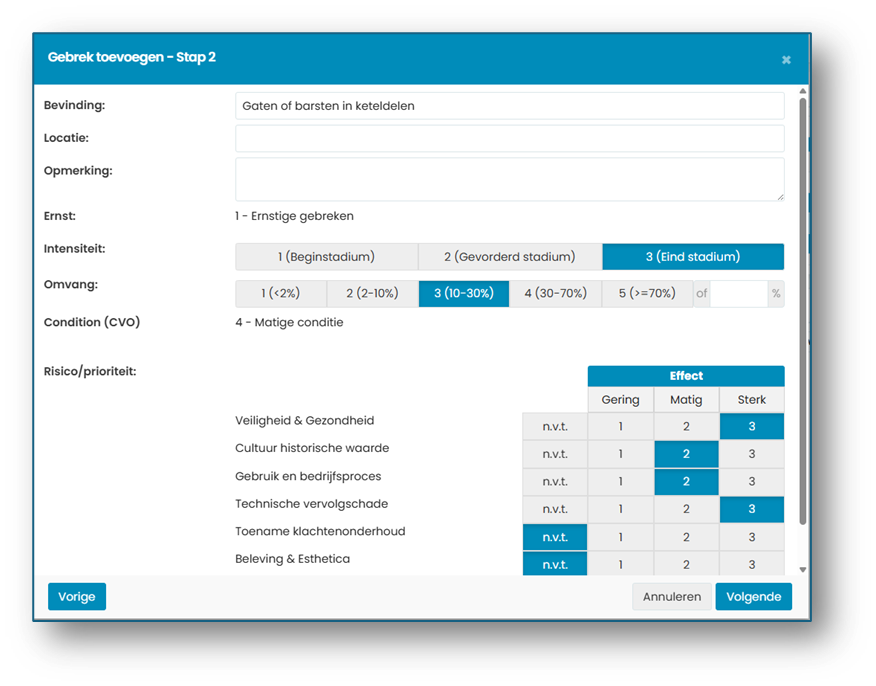Set Veiligheid & Gezondheid effect to 1
The image size is (876, 686).
[621, 427]
